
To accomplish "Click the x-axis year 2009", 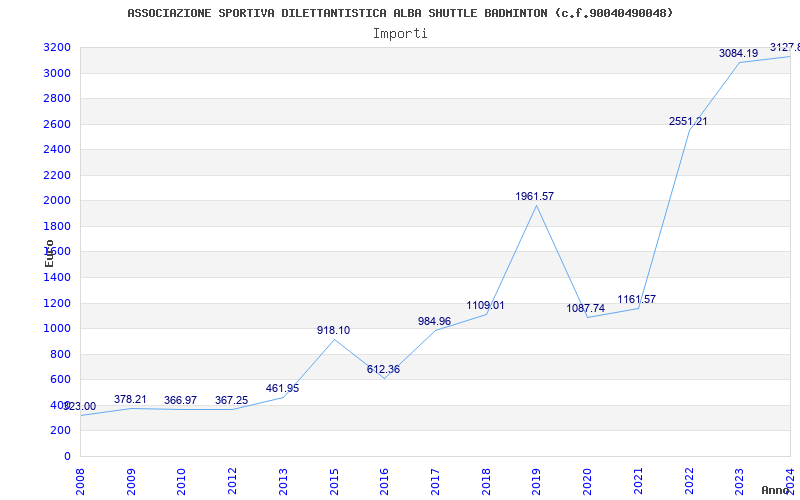I will pos(131,481).
